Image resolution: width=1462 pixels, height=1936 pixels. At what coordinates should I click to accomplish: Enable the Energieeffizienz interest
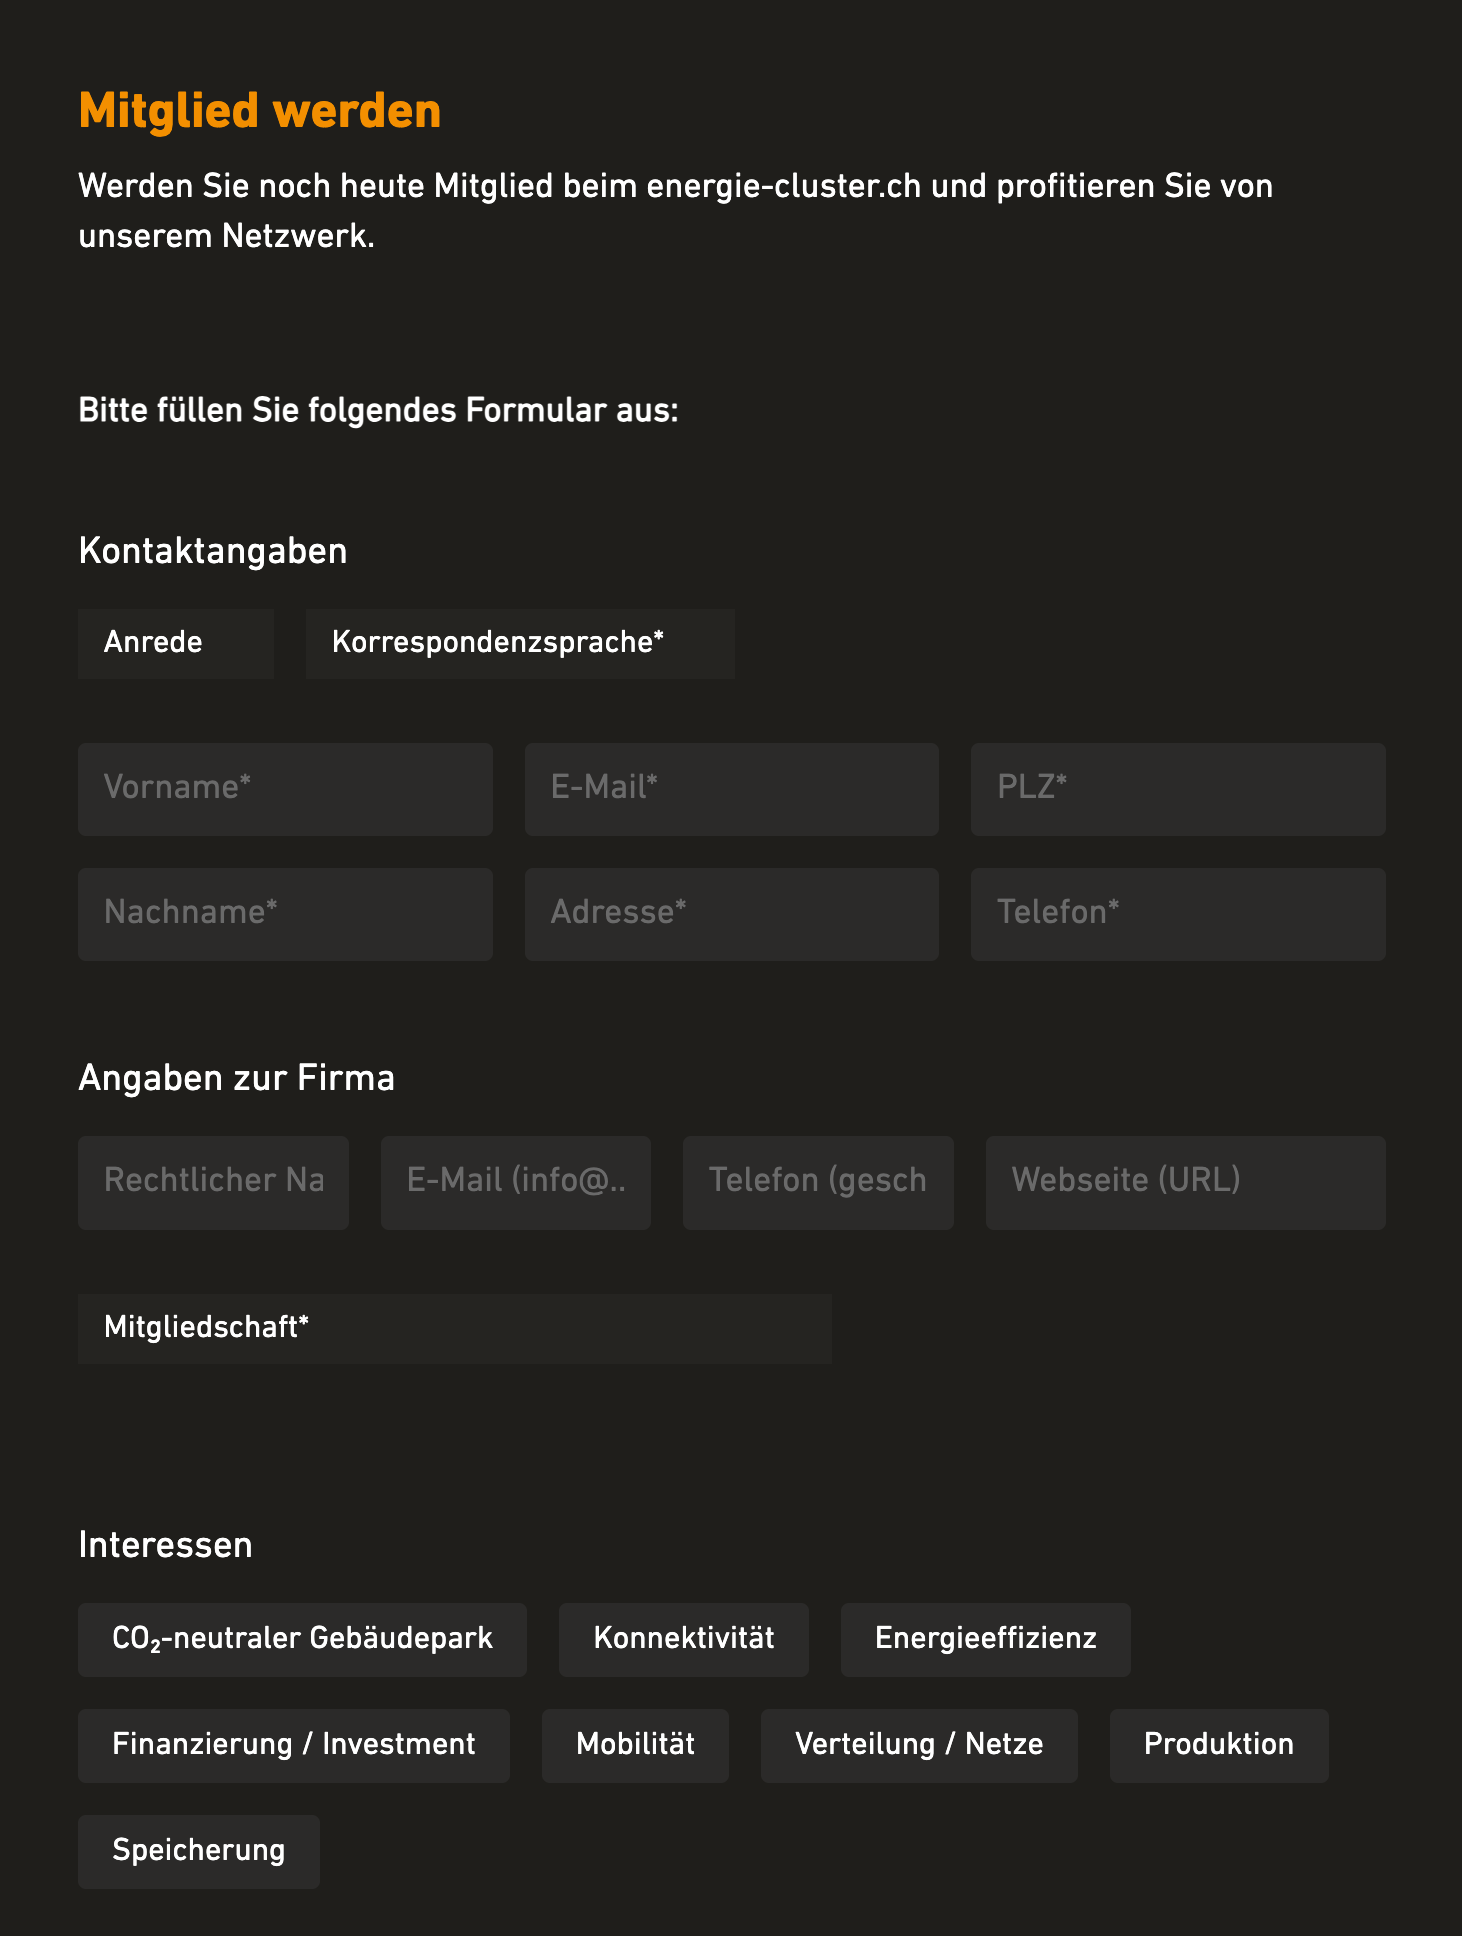pyautogui.click(x=985, y=1639)
